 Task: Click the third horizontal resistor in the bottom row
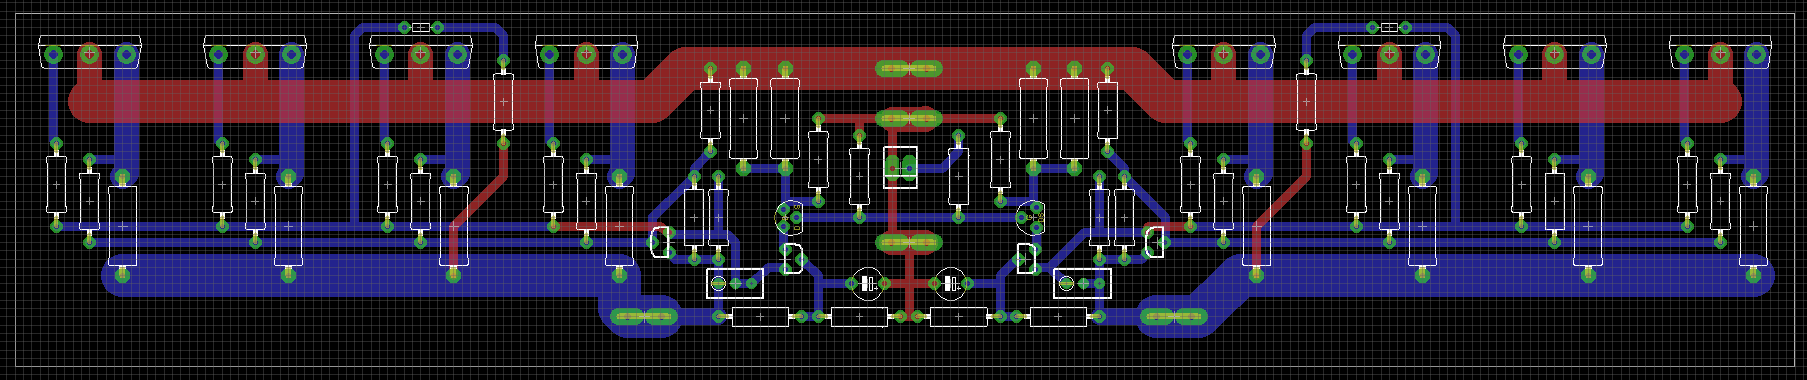coord(958,317)
